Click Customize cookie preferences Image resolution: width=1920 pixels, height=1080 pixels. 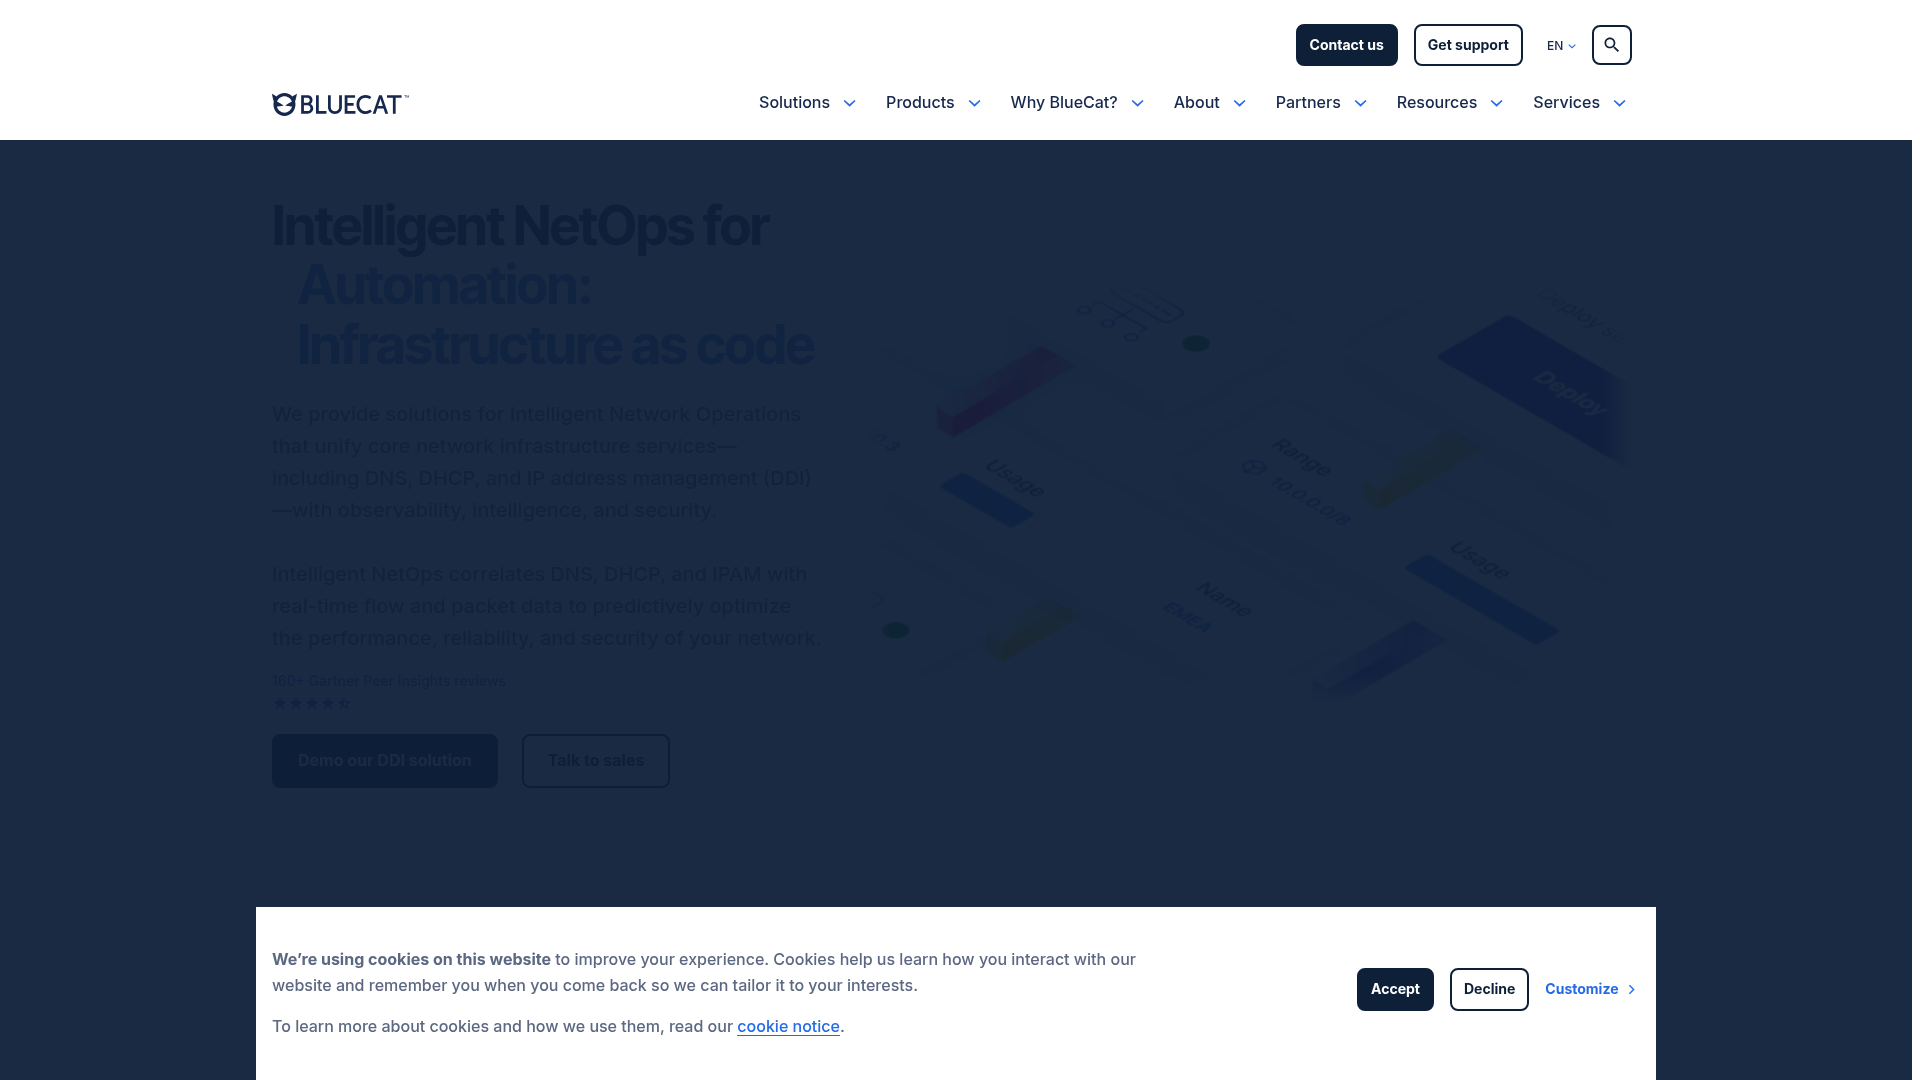click(1581, 989)
